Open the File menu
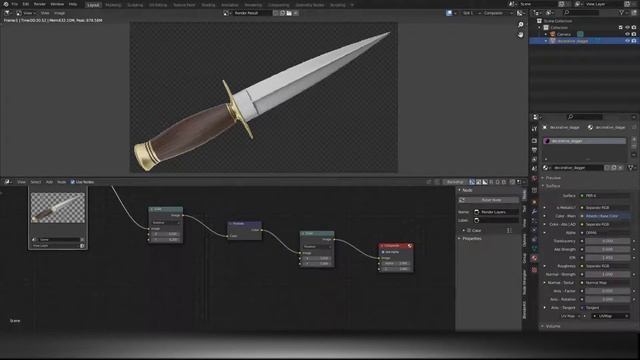Screen dimensions: 640x360 point(15,4)
